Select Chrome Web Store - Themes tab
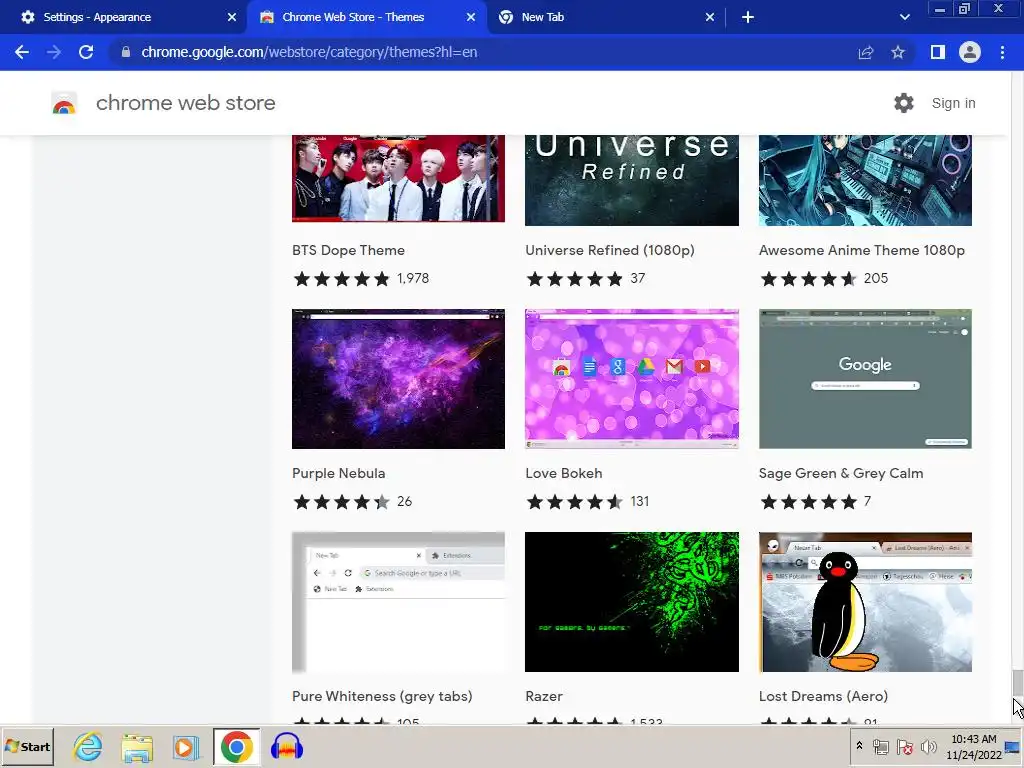This screenshot has width=1024, height=768. click(366, 18)
